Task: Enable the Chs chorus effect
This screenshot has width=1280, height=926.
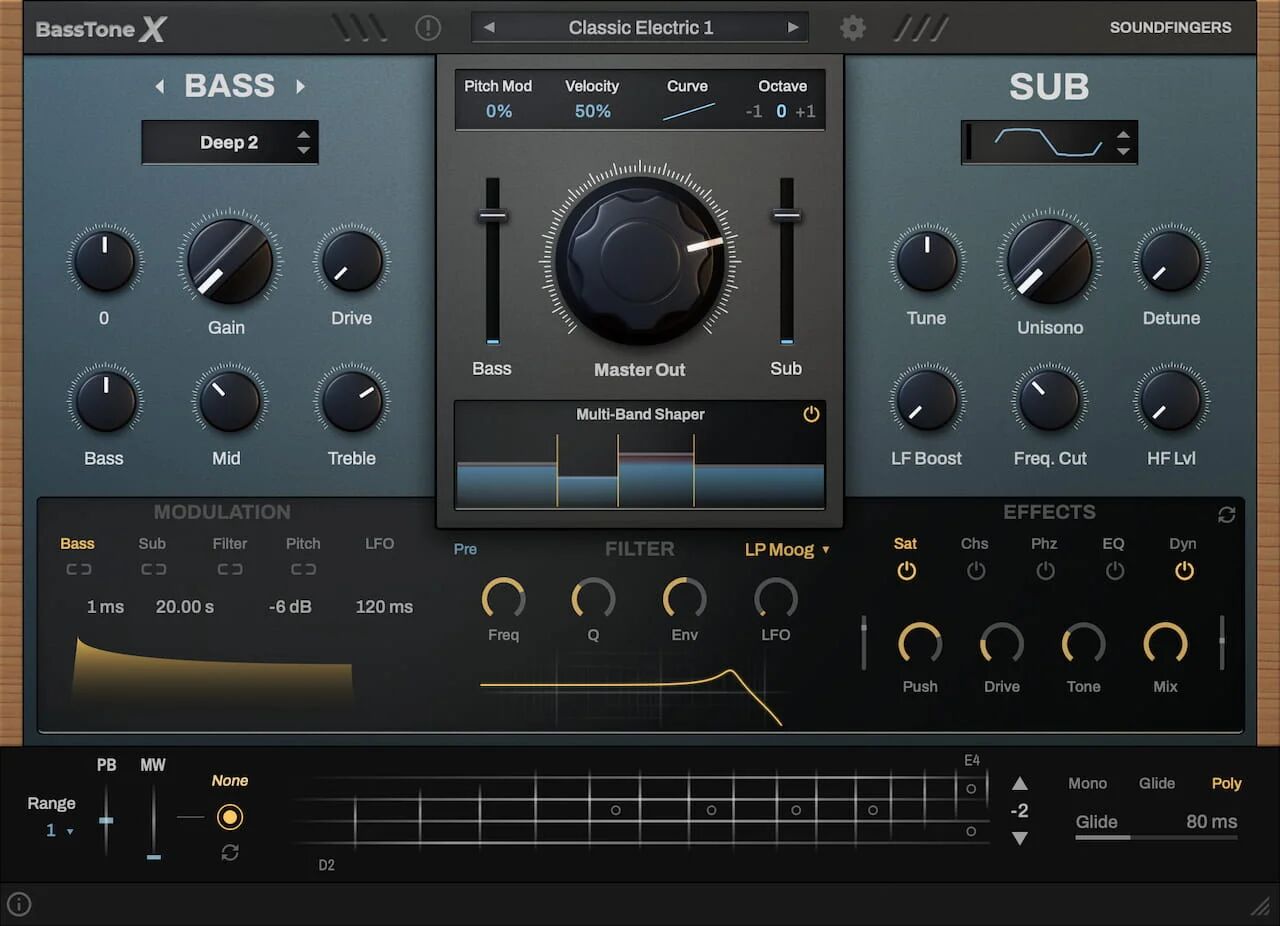Action: pos(975,571)
